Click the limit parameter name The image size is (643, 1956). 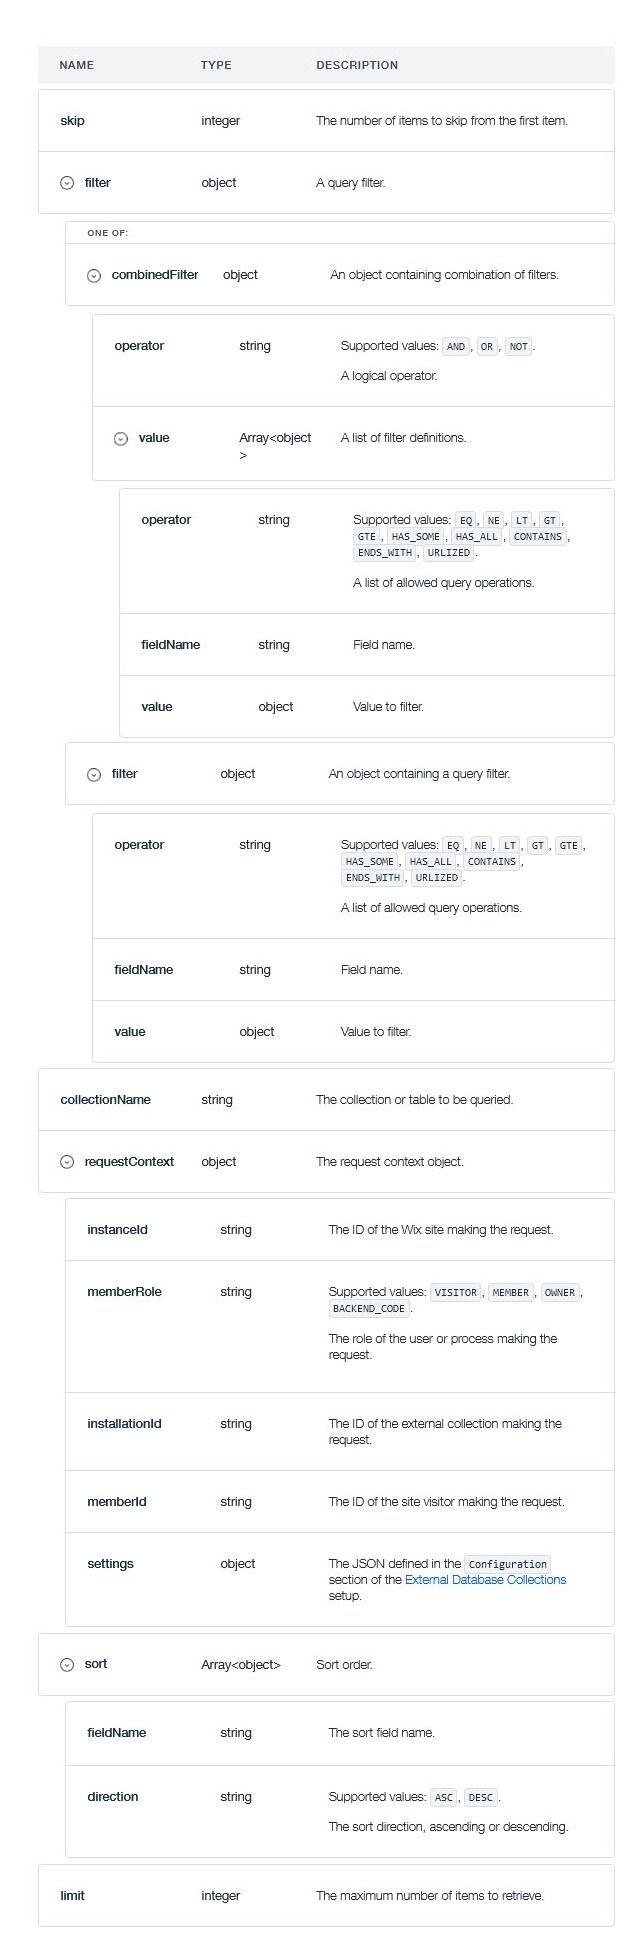(73, 1896)
